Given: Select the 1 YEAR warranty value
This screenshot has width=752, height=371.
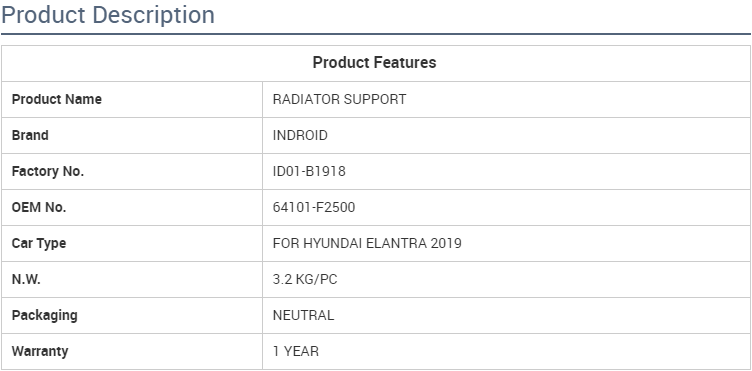Looking at the screenshot, I should pyautogui.click(x=296, y=351).
